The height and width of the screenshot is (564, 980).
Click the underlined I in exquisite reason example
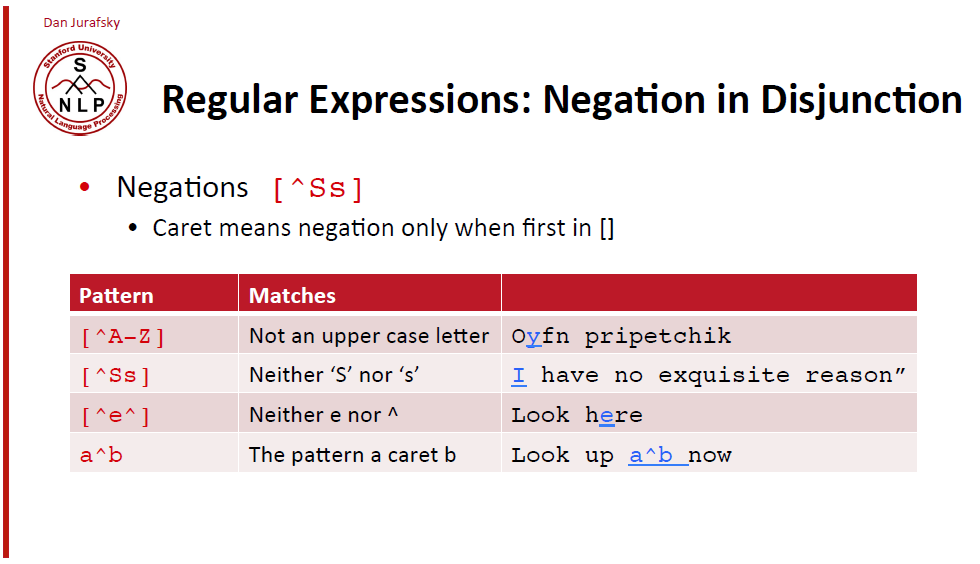[x=519, y=375]
